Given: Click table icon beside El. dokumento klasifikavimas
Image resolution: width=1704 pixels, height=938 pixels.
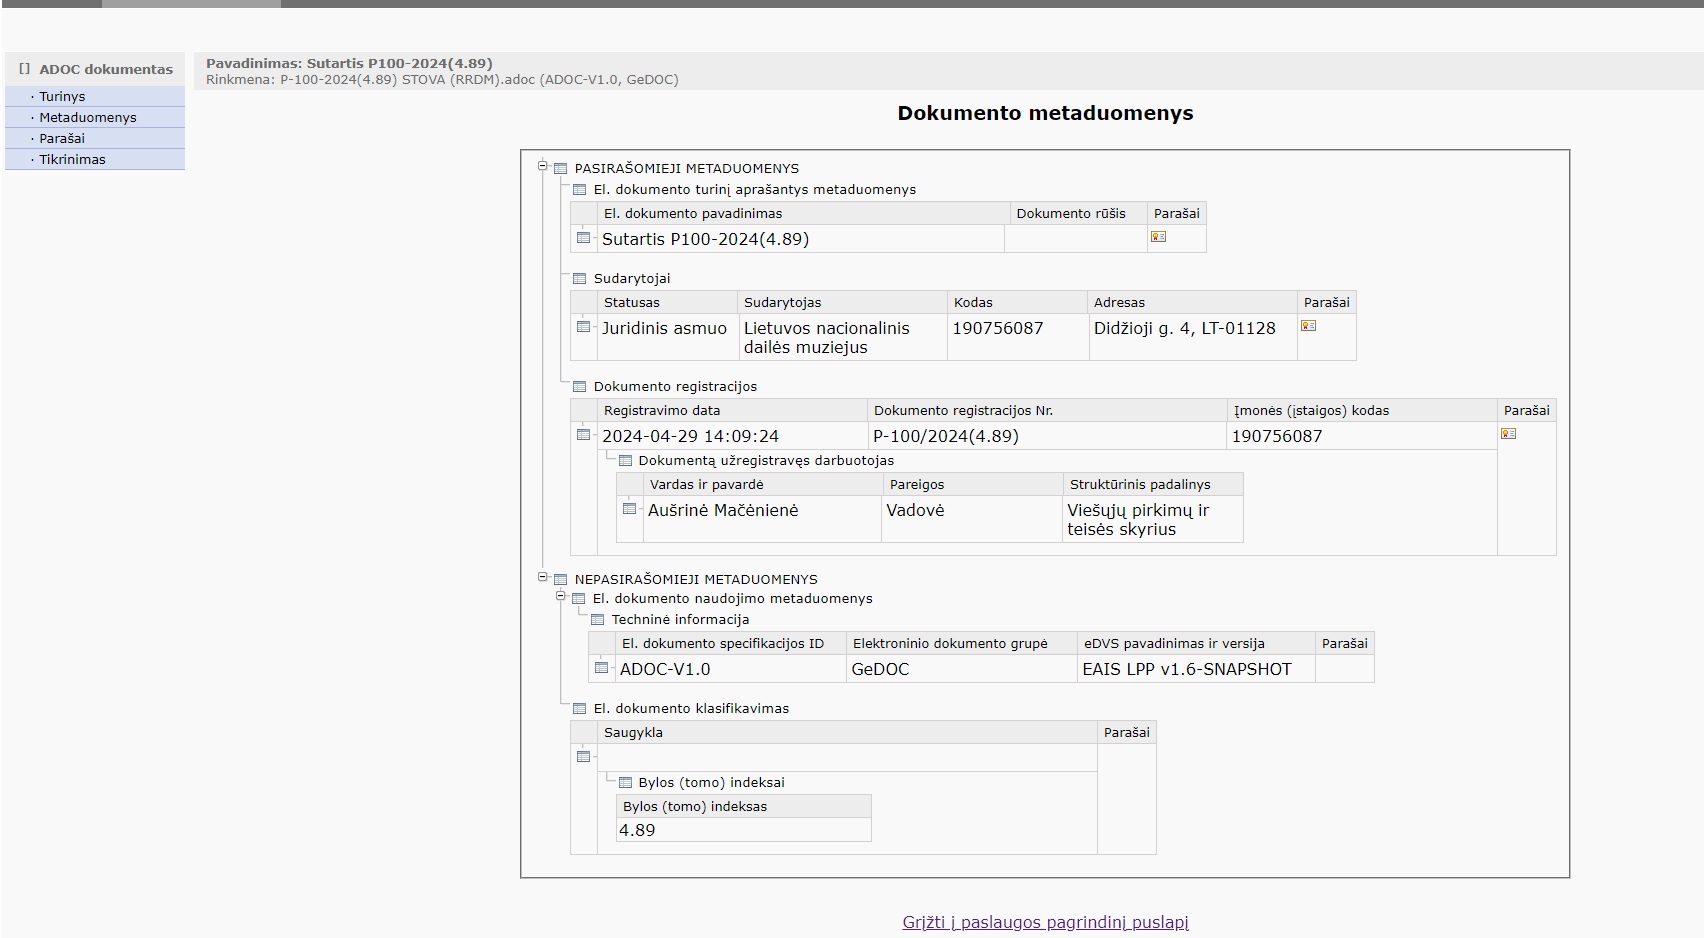Looking at the screenshot, I should 579,709.
